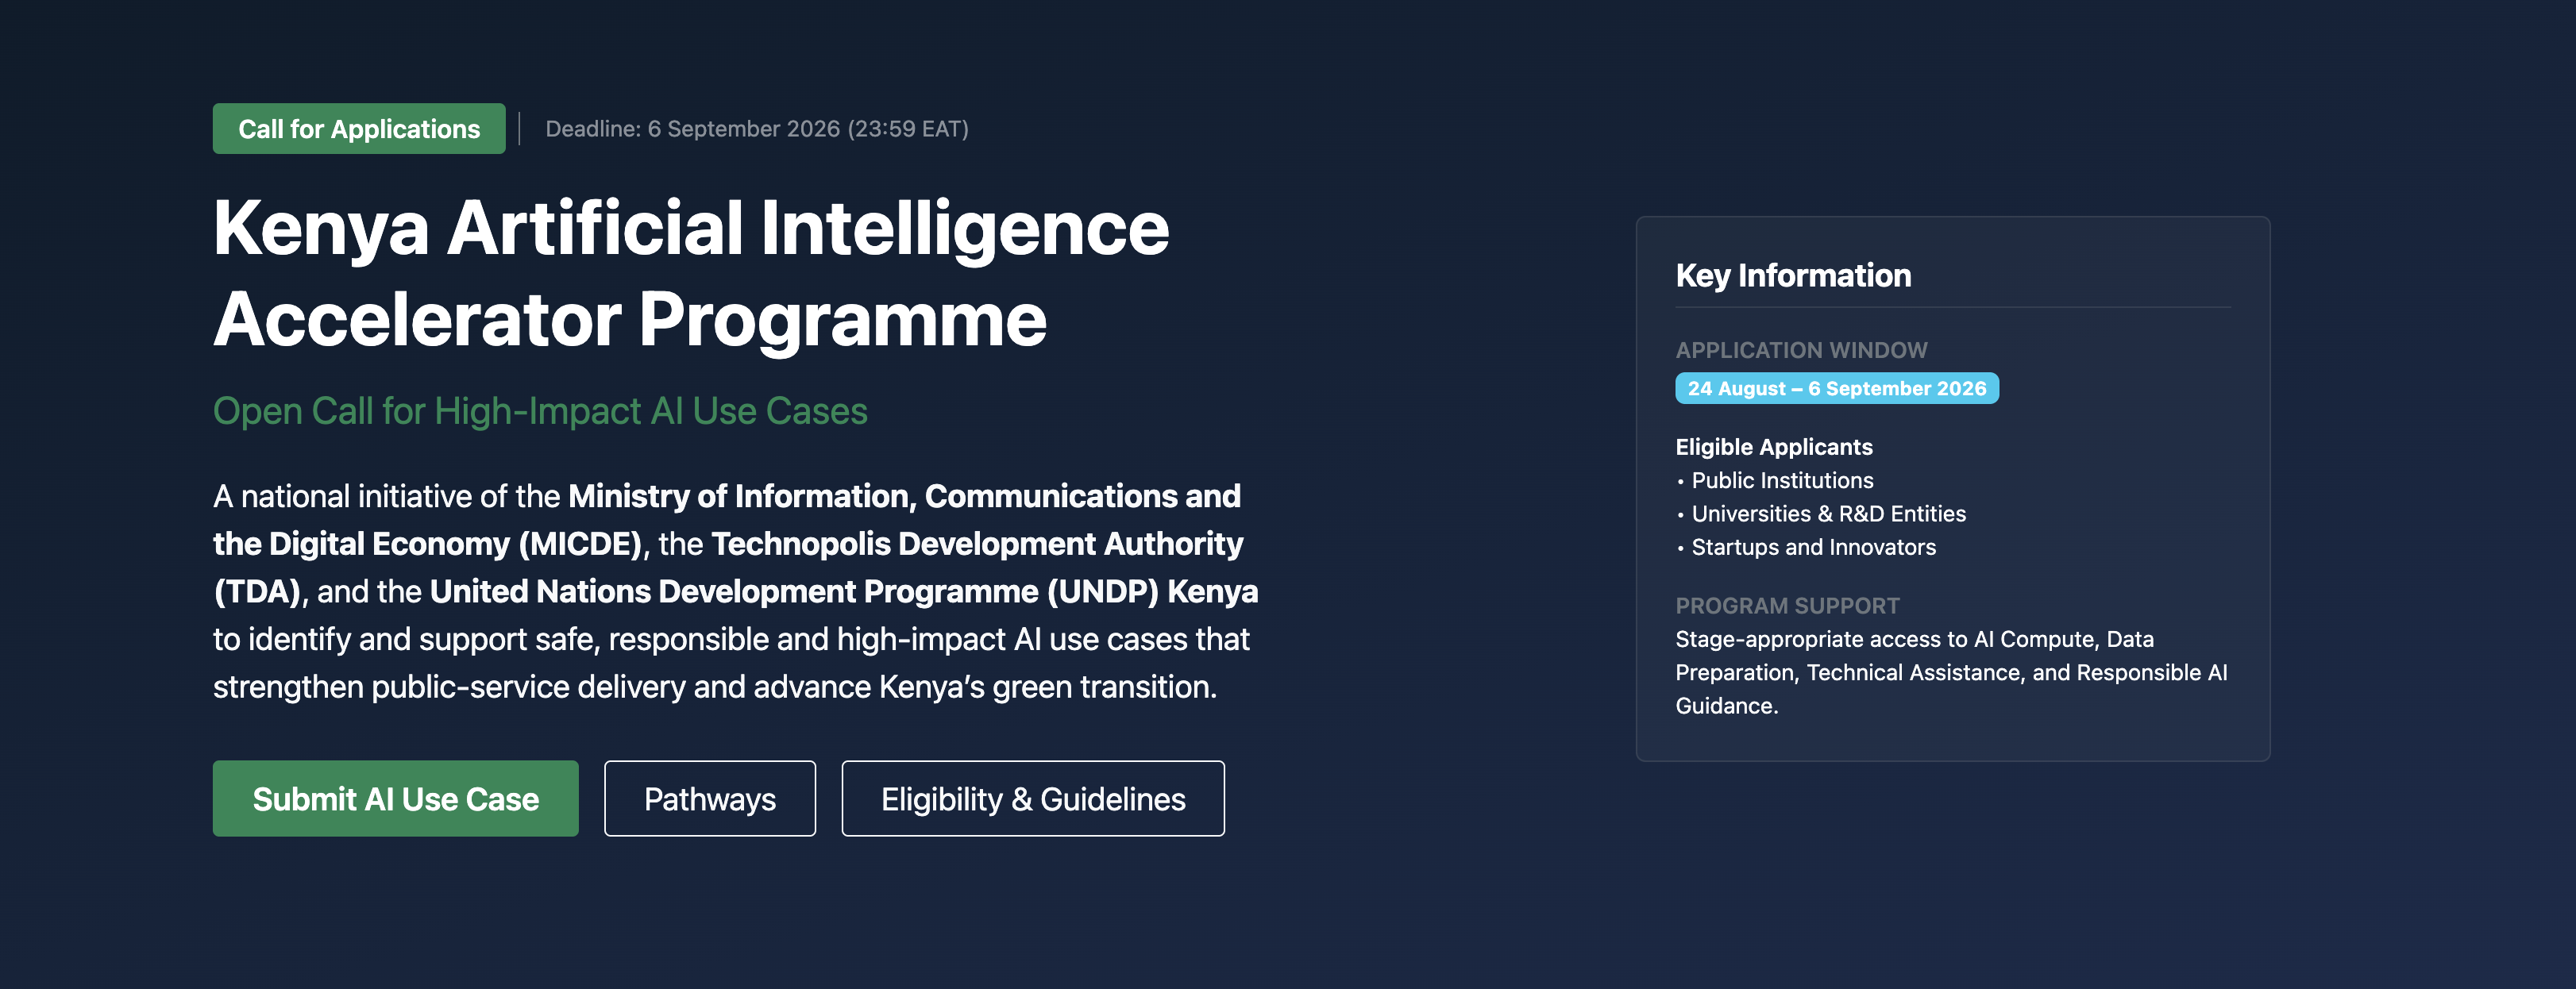Select the 24 August – 6 September 2026 date badge

(1836, 388)
